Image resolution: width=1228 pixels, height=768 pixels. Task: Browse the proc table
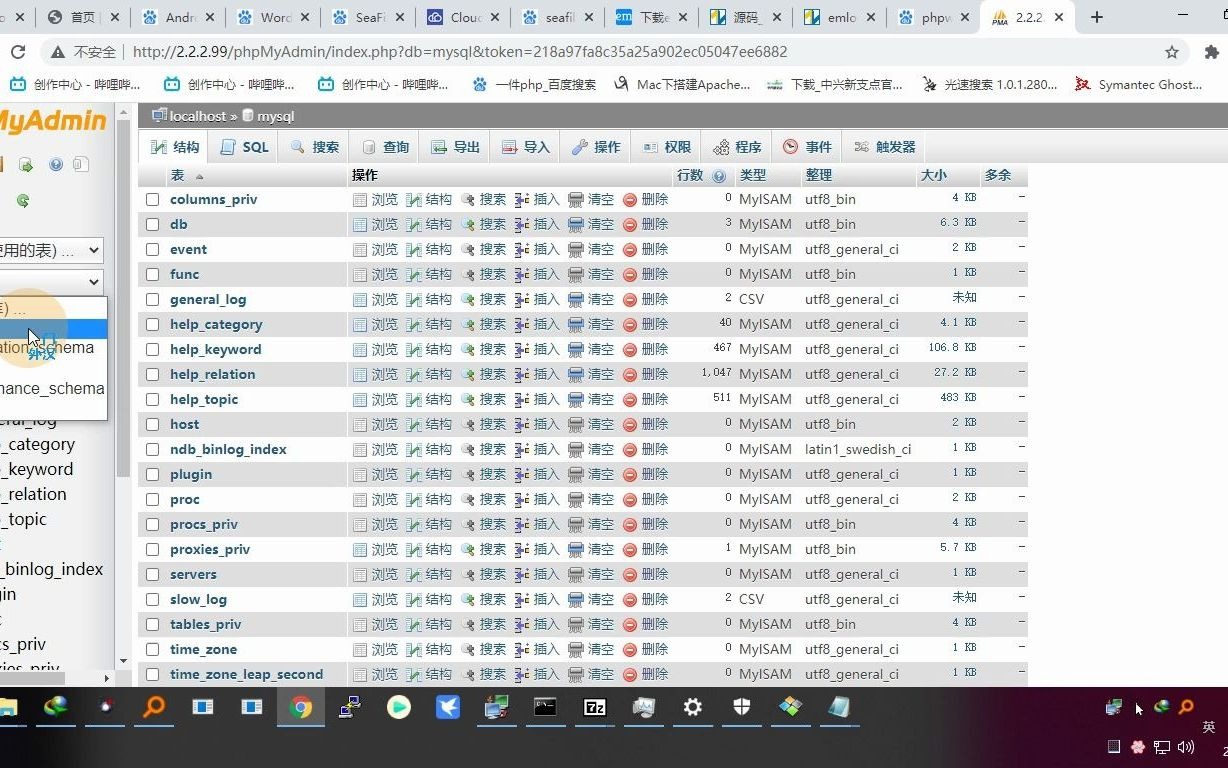(x=375, y=499)
